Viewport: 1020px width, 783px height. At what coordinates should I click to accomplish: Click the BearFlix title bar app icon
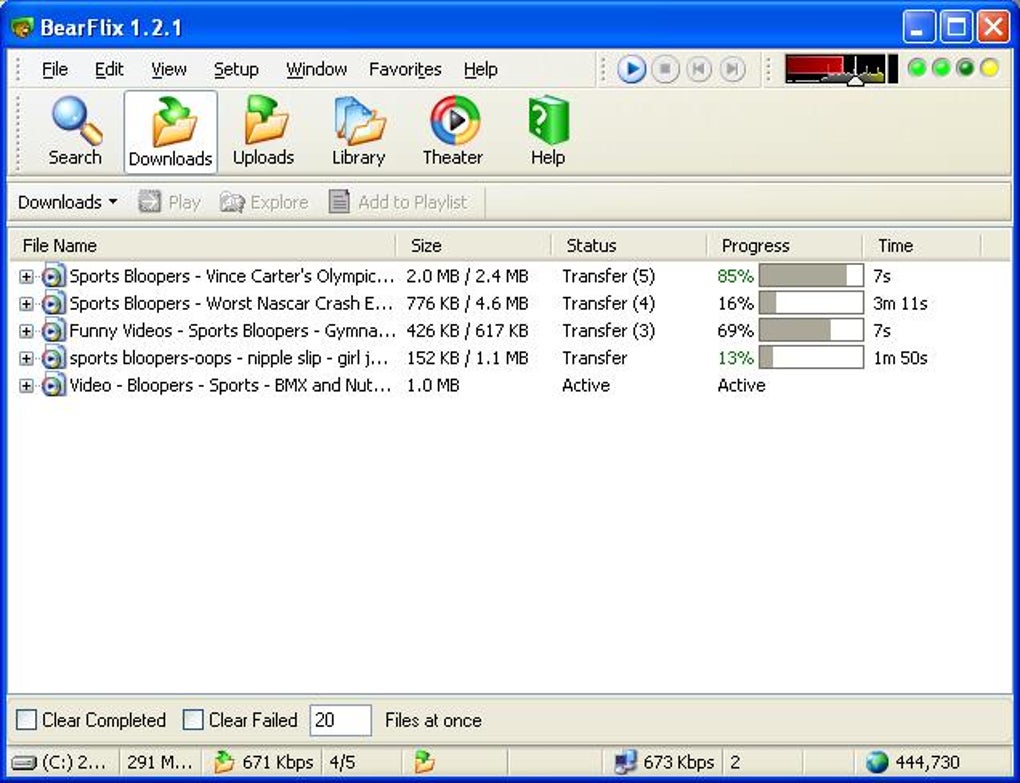tap(22, 27)
